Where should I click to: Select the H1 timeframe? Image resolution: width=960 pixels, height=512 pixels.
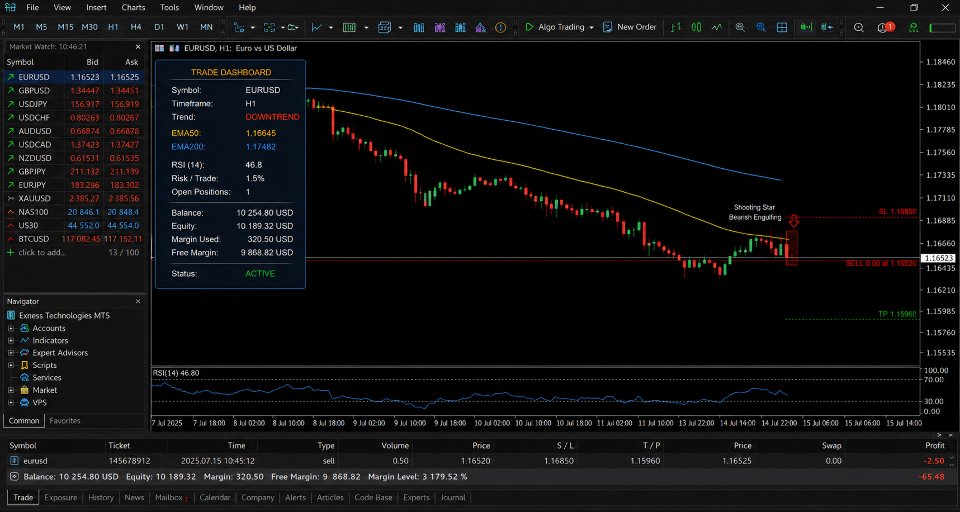click(x=113, y=28)
